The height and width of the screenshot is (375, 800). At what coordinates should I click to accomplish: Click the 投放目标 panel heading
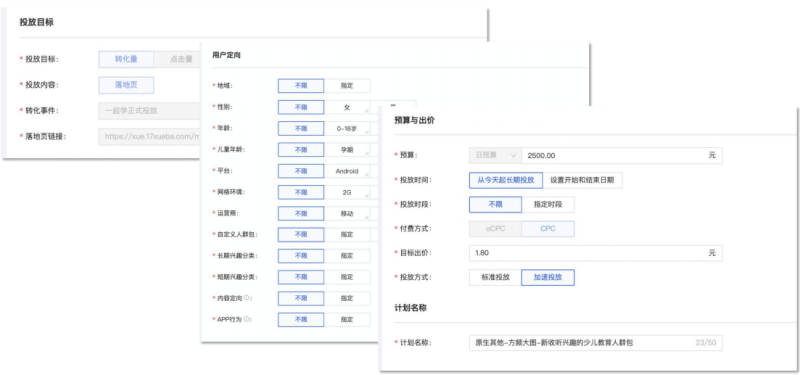coord(37,22)
